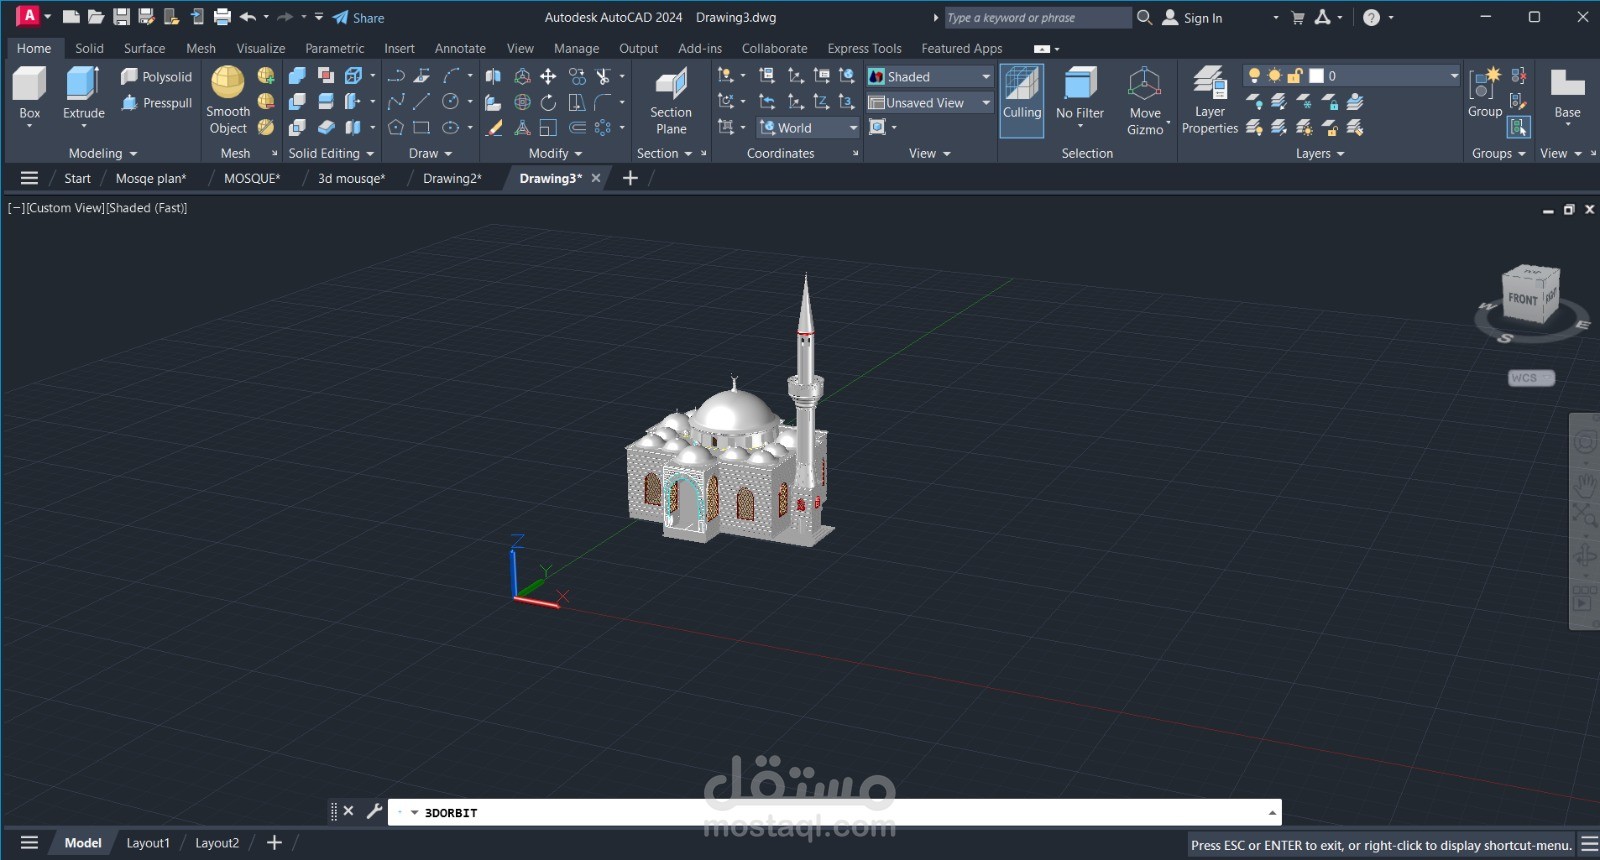1600x860 pixels.
Task: Select the Line tool in Draw panel
Action: 422,102
